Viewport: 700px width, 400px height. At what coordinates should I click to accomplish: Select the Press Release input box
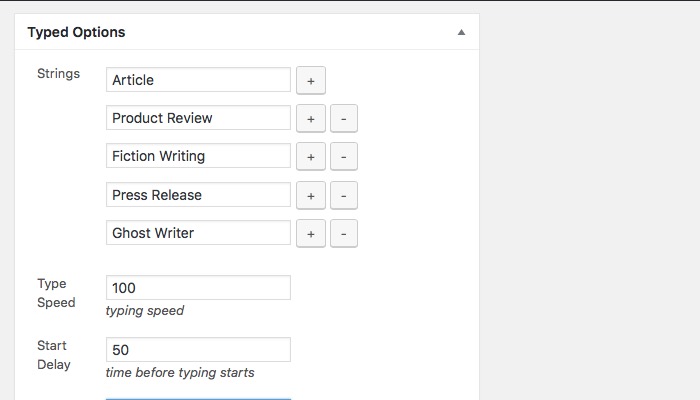(198, 195)
